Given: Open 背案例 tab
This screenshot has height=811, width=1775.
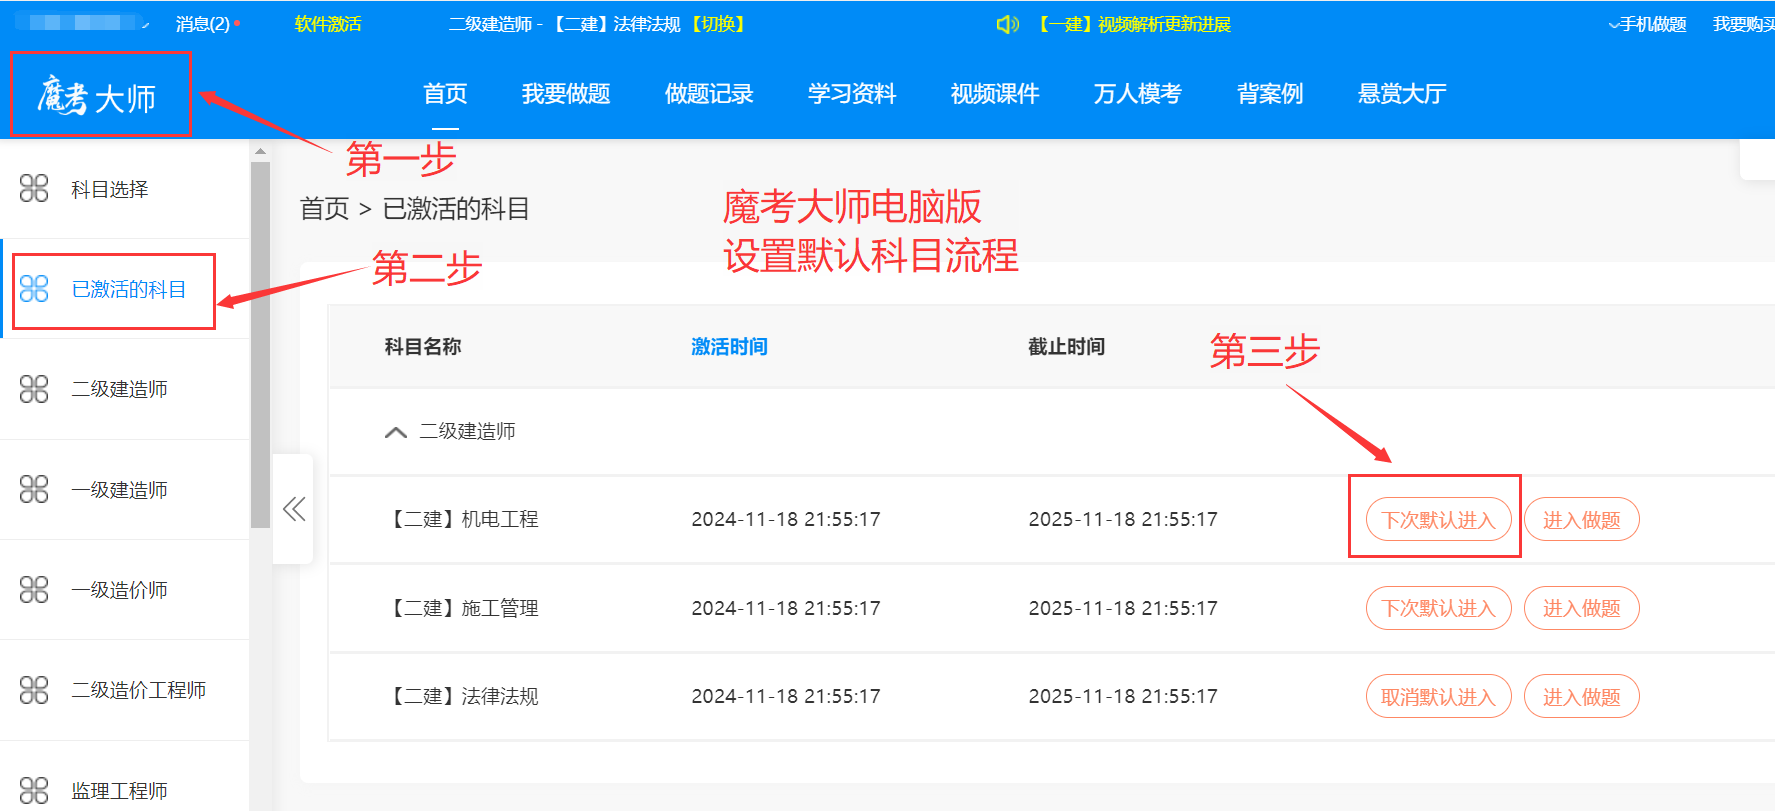Looking at the screenshot, I should [x=1270, y=94].
